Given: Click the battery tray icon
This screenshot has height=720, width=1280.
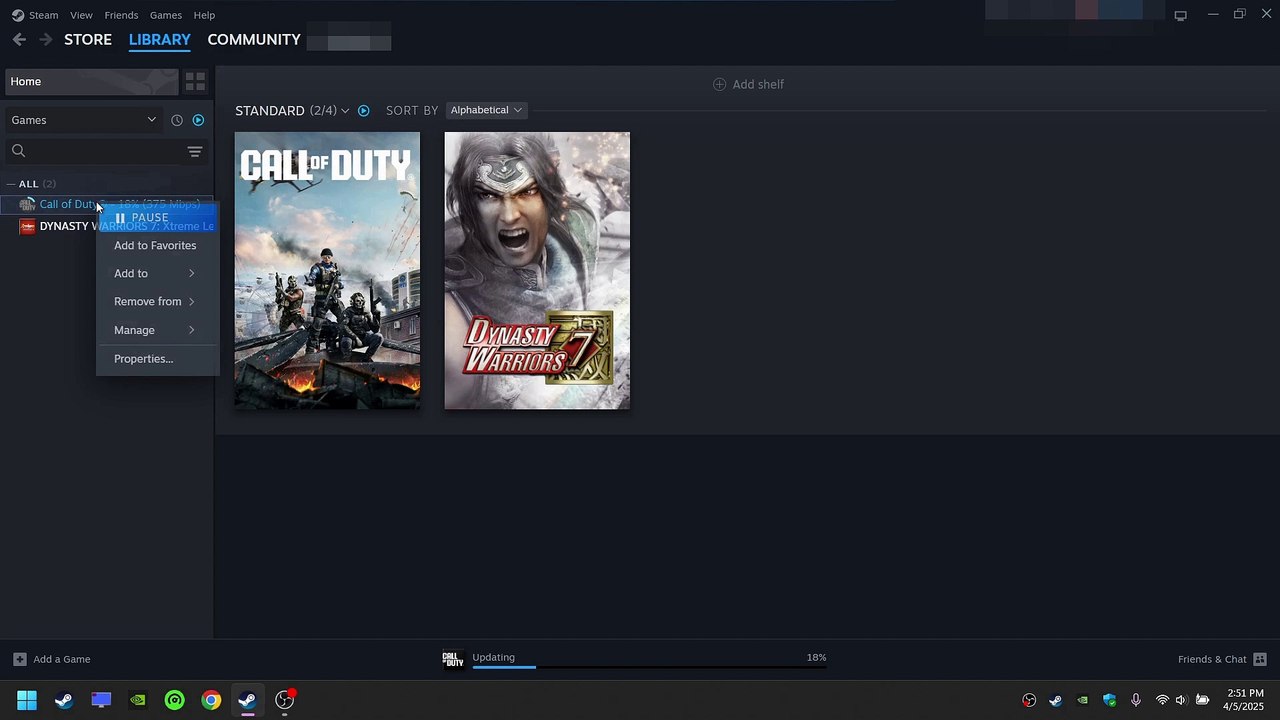Looking at the screenshot, I should [1203, 700].
